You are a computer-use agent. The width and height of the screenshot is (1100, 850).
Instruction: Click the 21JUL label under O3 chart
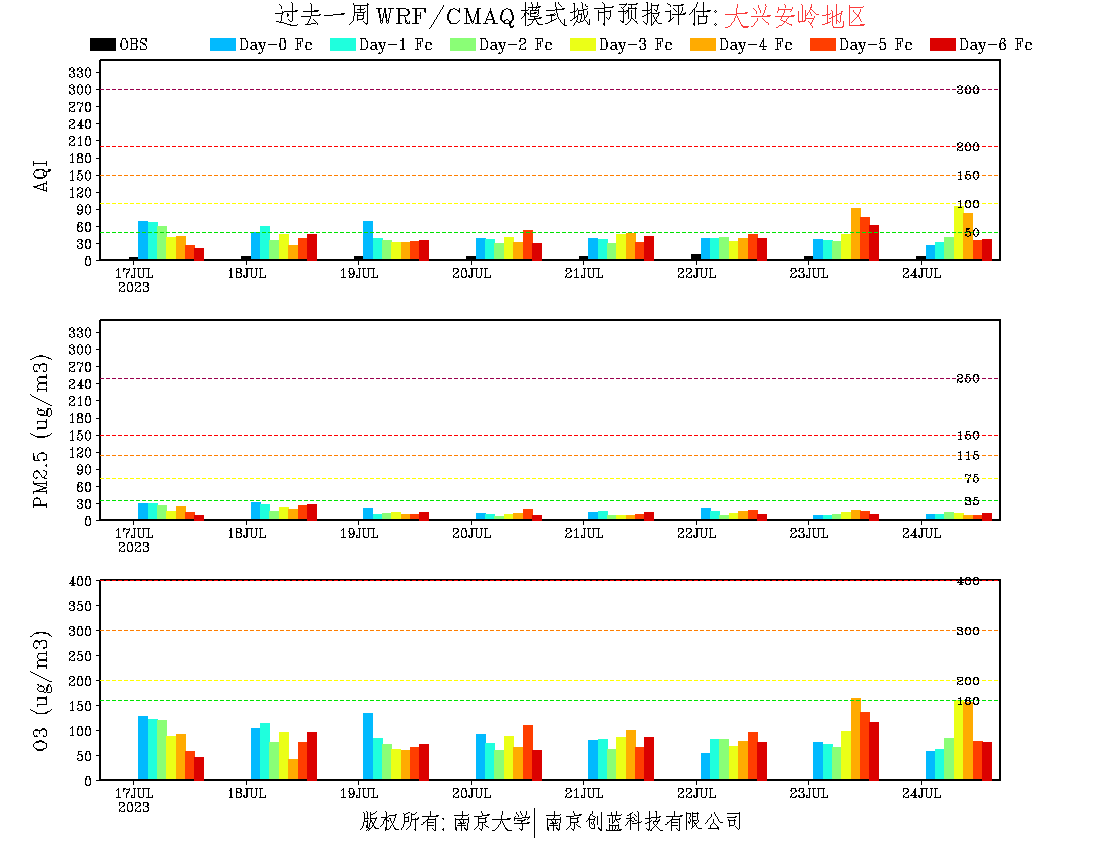pyautogui.click(x=584, y=793)
